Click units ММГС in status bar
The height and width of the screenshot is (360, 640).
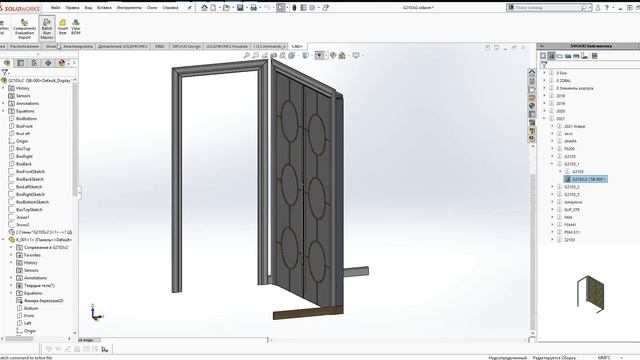pos(604,358)
